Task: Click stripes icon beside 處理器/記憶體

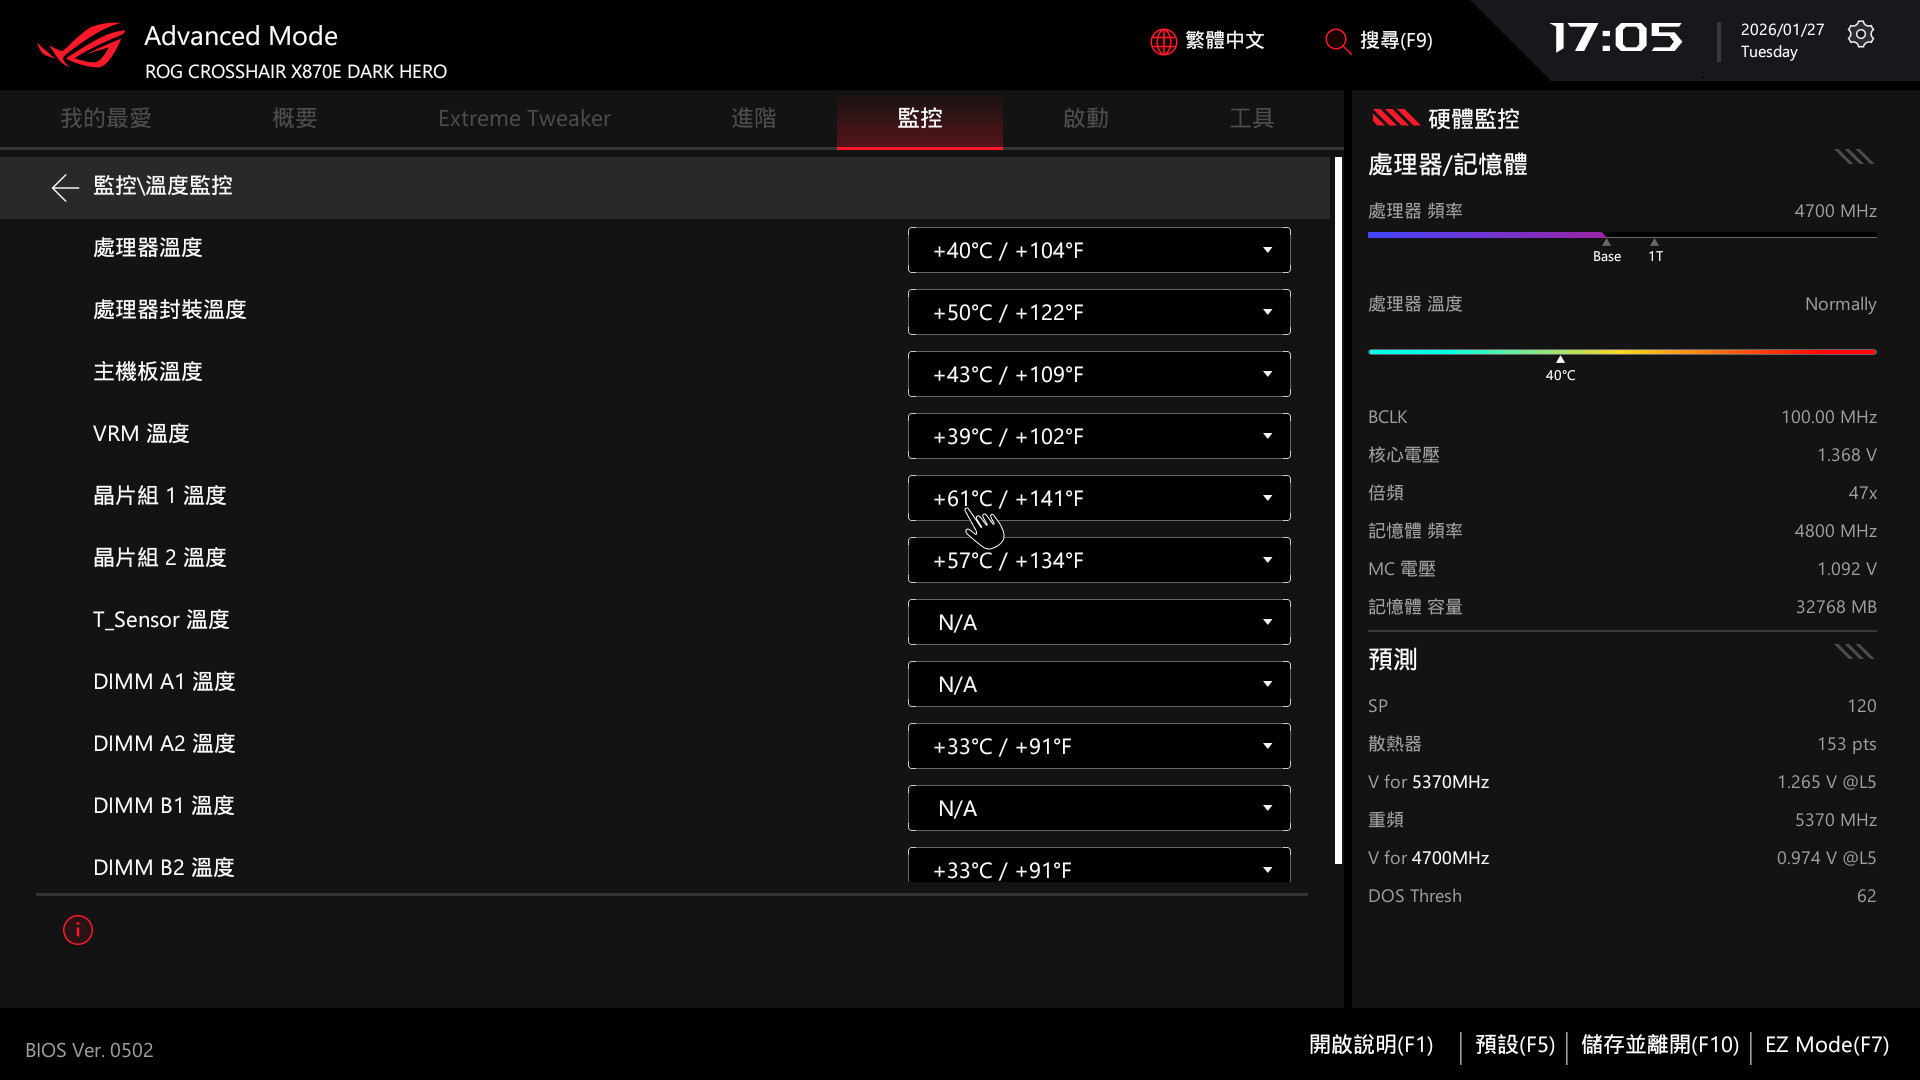Action: point(1853,157)
